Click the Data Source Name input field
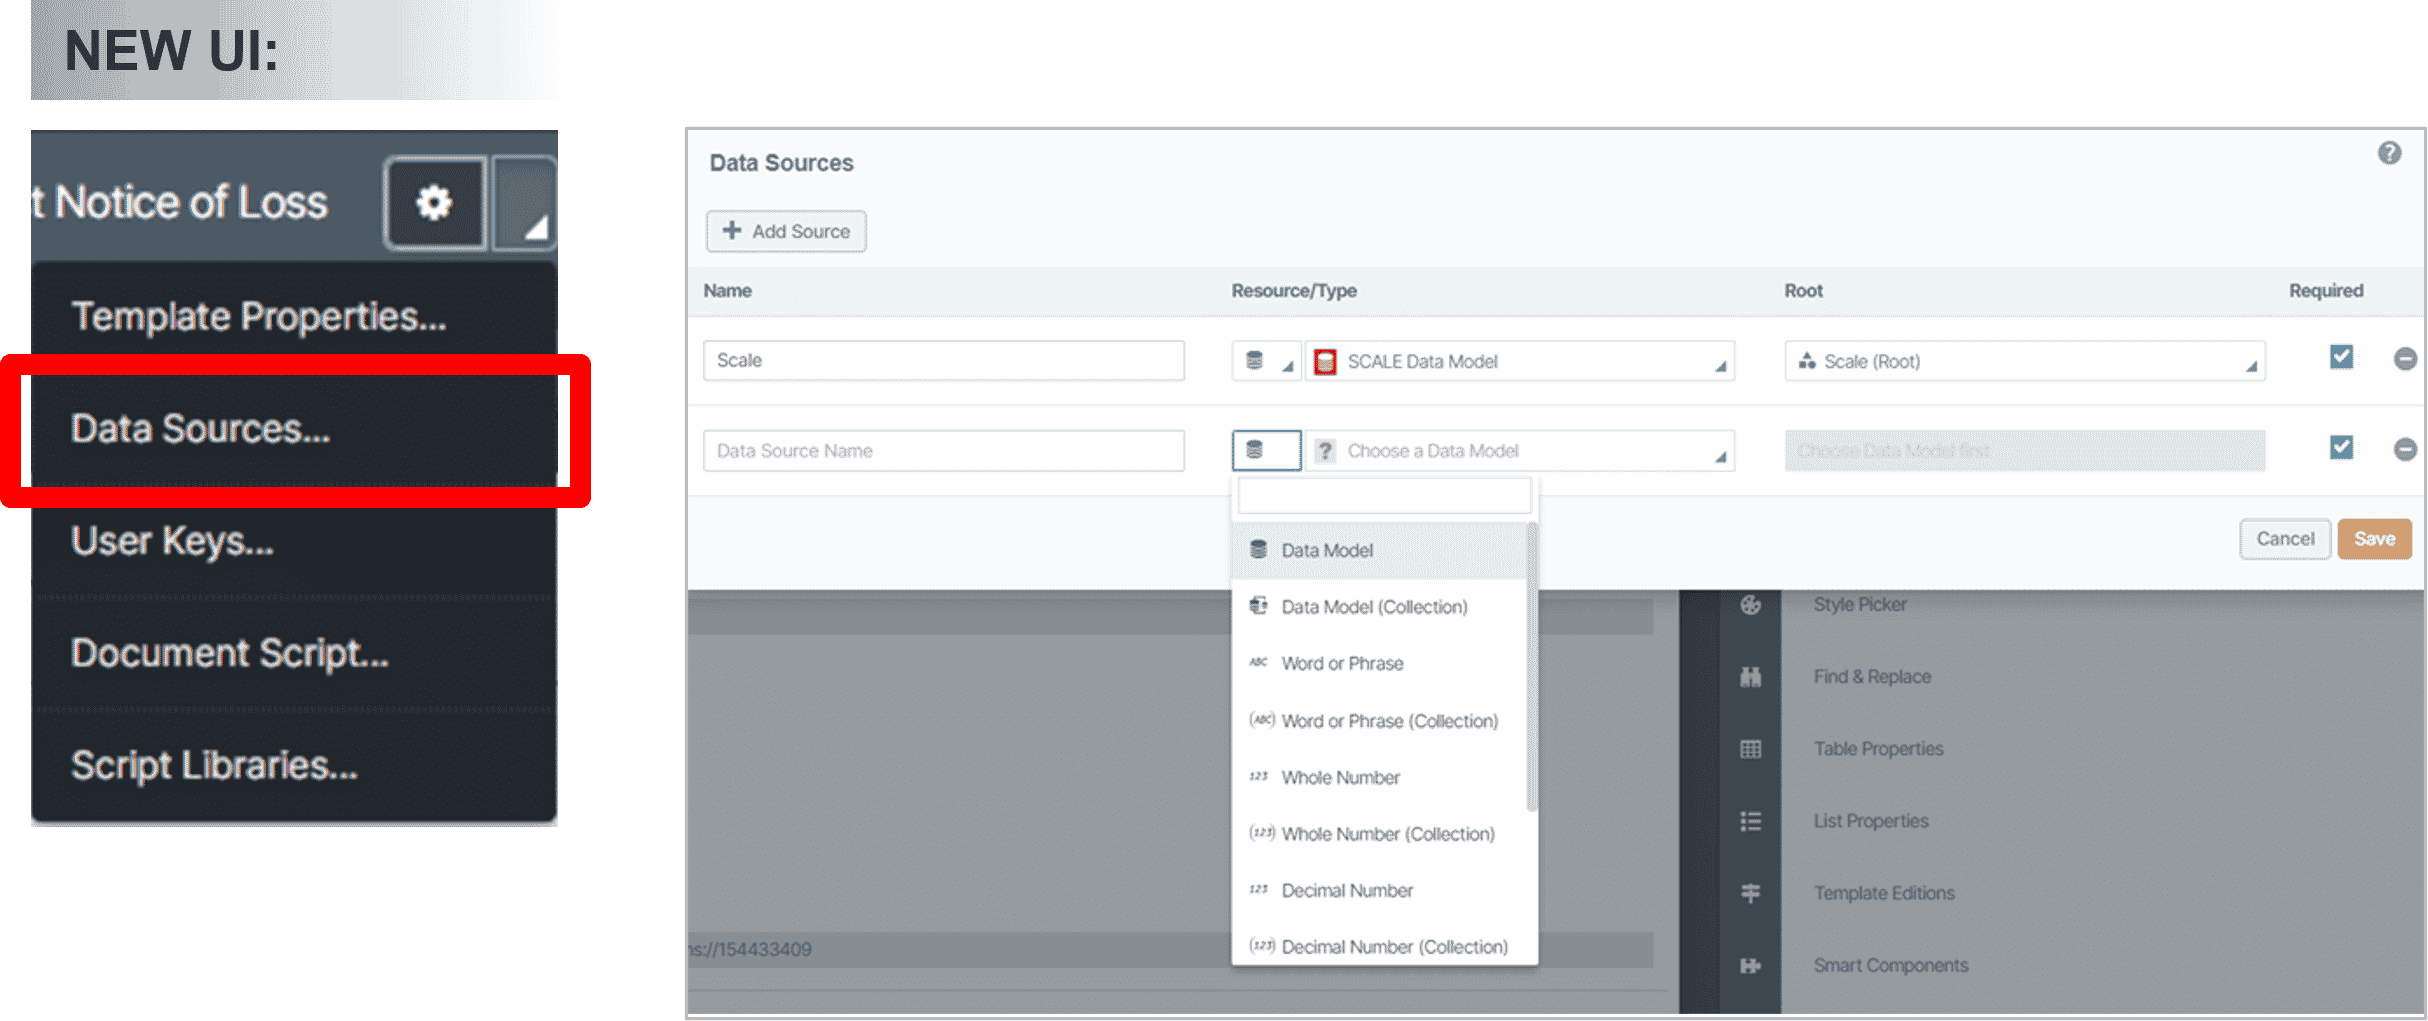Screen dimensions: 2428x1021 pyautogui.click(x=943, y=451)
